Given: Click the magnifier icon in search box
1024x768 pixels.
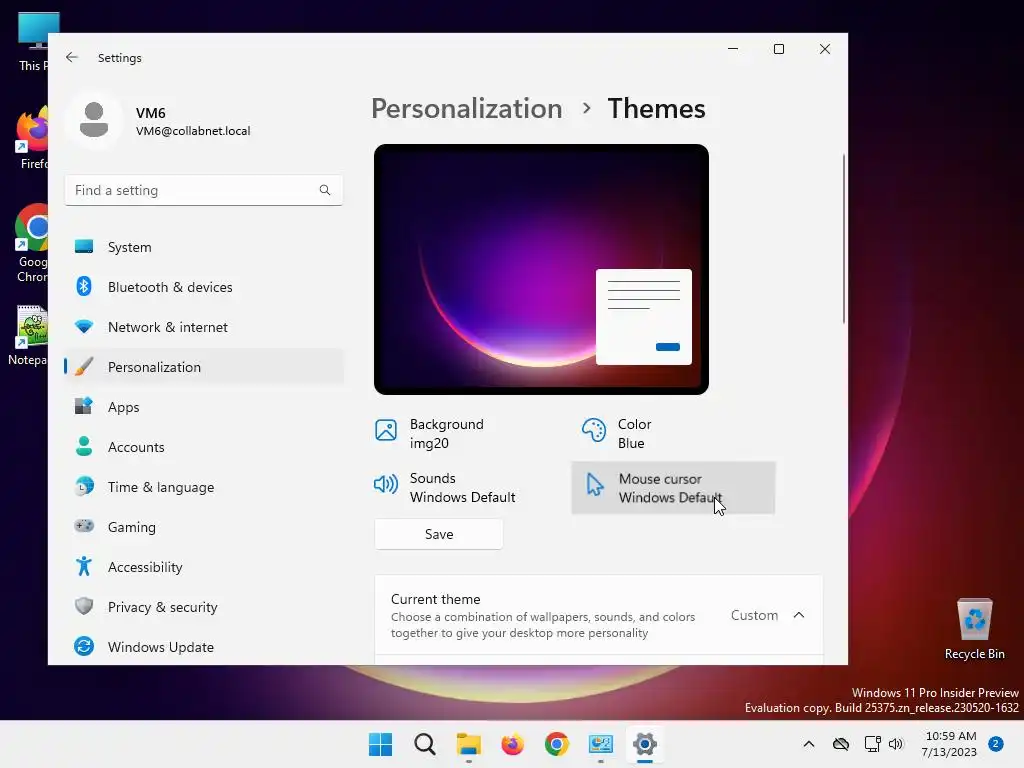Looking at the screenshot, I should [325, 190].
